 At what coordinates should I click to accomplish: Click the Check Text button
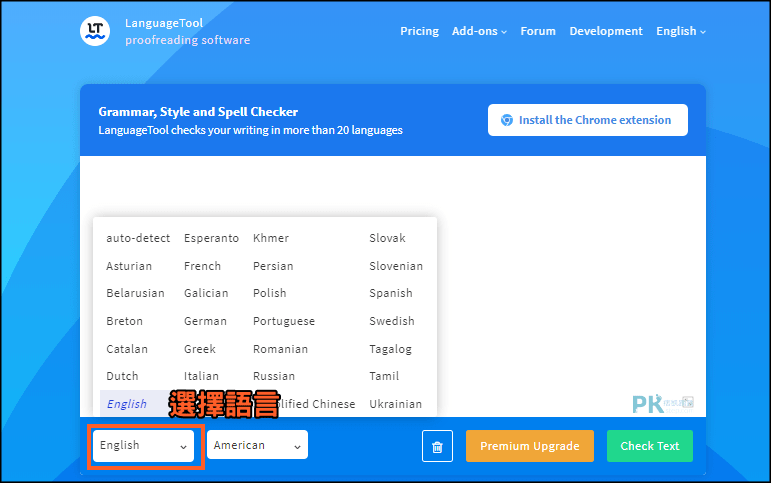click(x=650, y=446)
